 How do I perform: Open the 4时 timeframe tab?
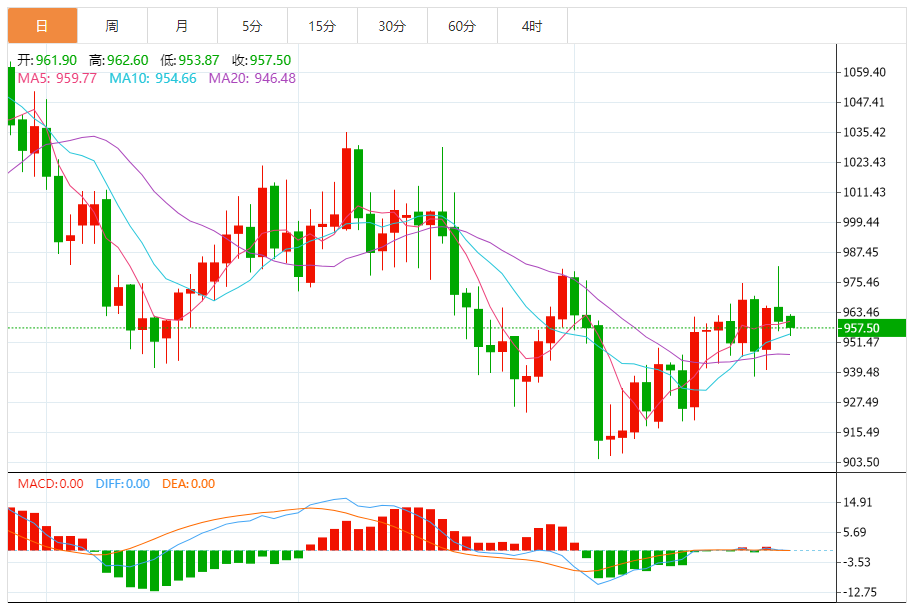(532, 26)
